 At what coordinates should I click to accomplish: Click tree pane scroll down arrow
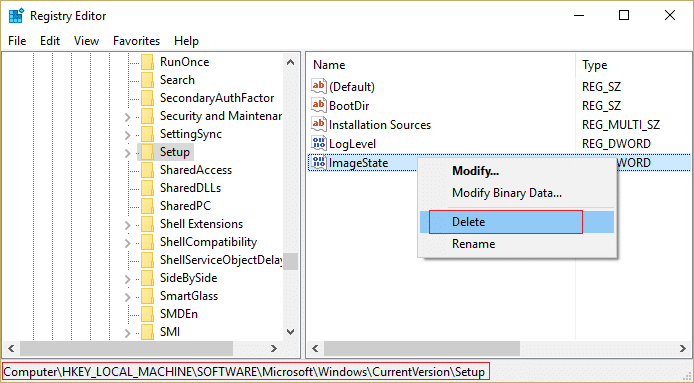[x=290, y=332]
